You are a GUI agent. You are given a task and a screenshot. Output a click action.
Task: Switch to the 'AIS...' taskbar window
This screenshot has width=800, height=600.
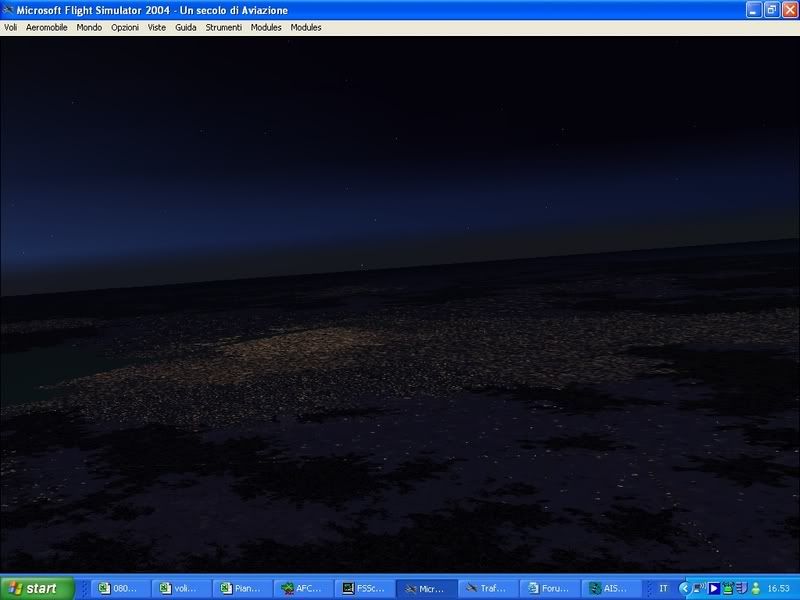click(610, 588)
